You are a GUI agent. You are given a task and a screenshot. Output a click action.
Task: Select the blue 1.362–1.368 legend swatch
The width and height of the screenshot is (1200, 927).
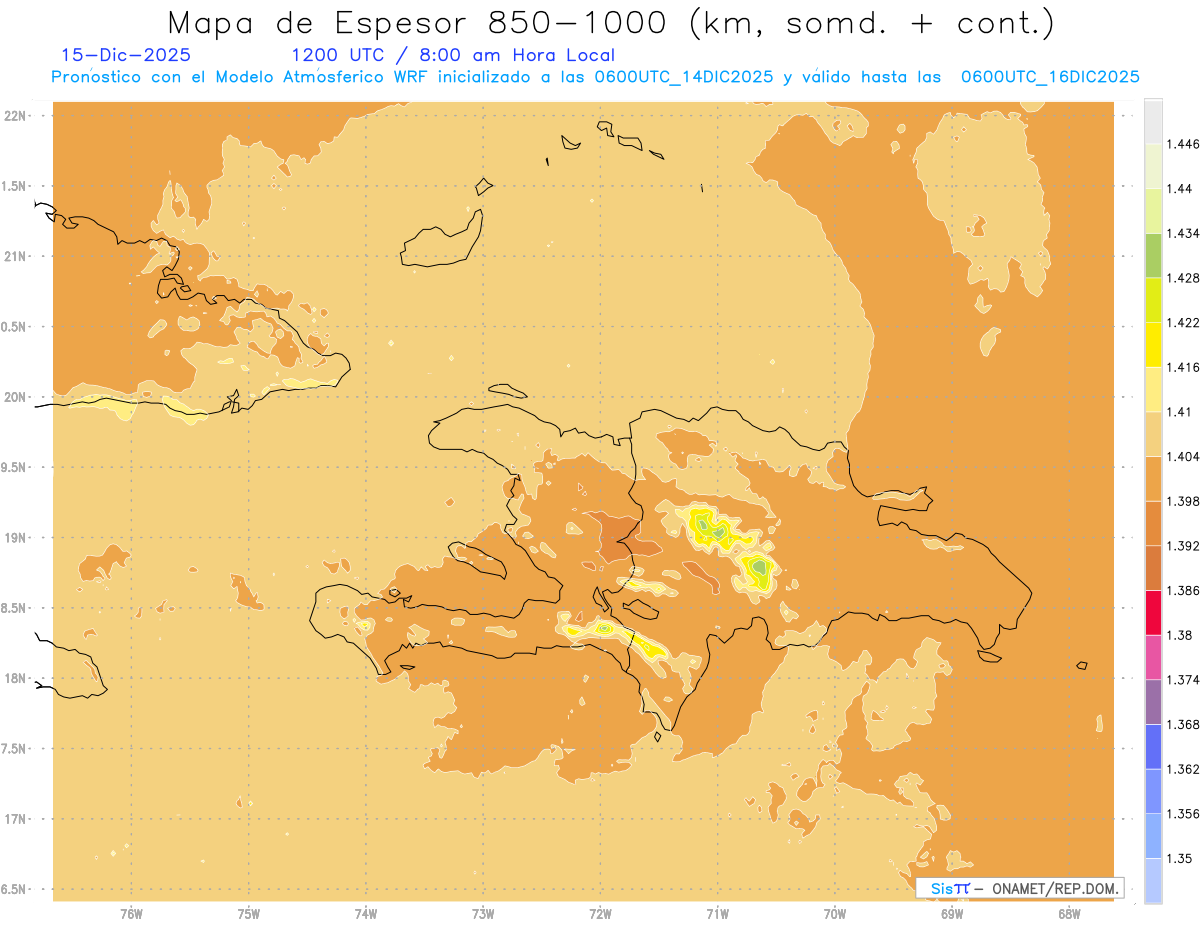click(x=1153, y=746)
